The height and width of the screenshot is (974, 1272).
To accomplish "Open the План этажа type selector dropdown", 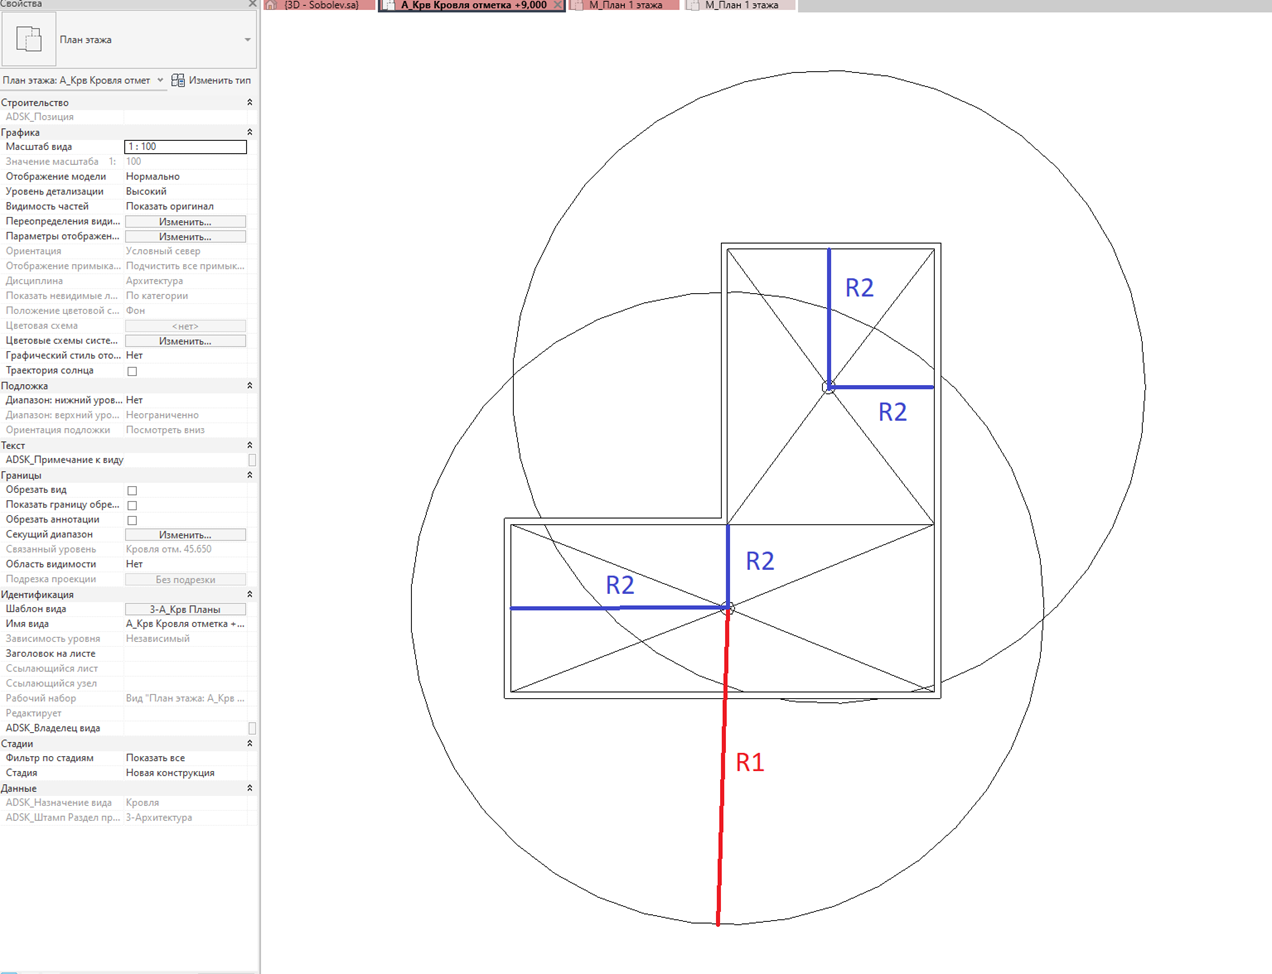I will point(247,40).
